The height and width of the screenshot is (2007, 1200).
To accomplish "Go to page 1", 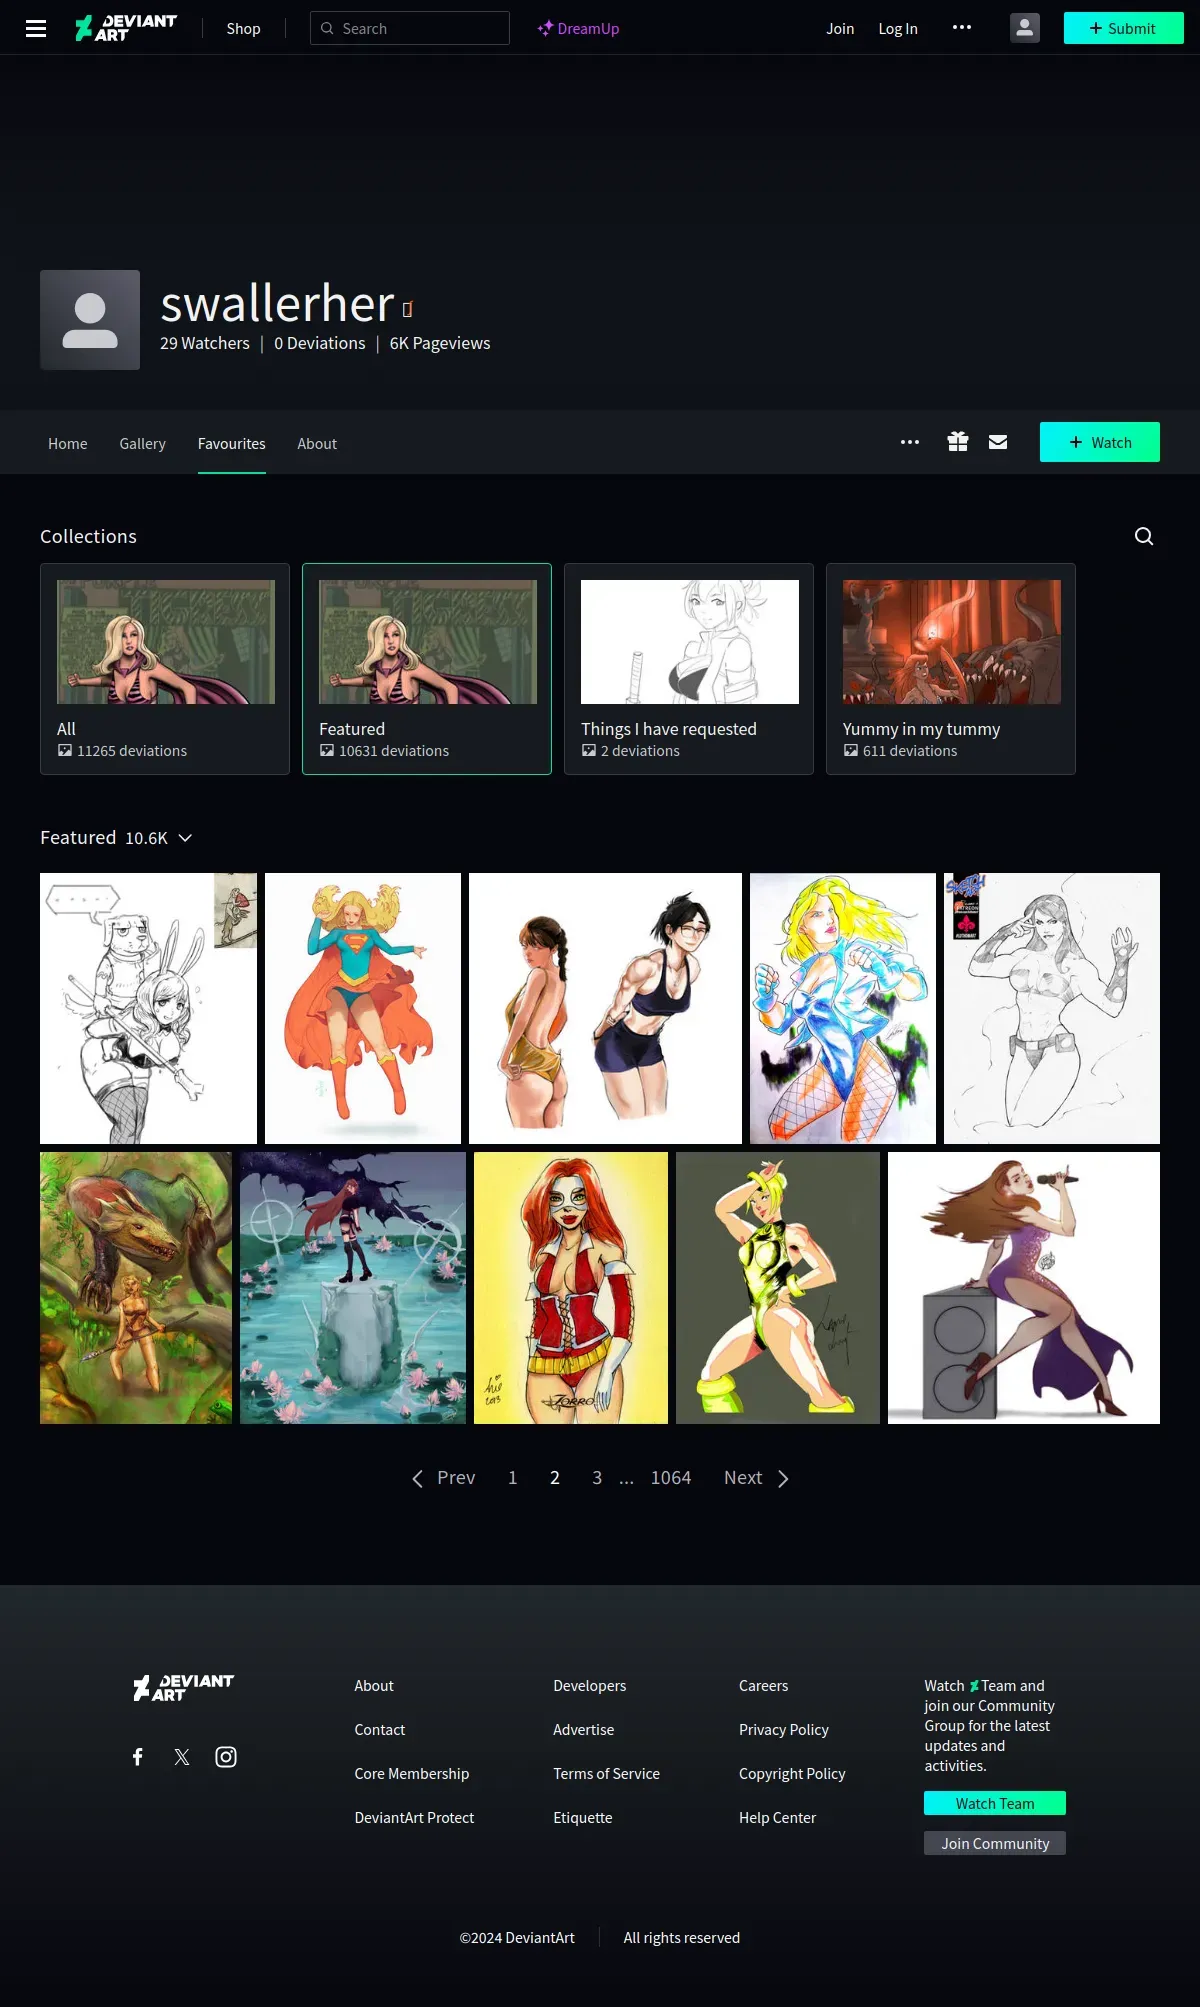I will 513,1478.
